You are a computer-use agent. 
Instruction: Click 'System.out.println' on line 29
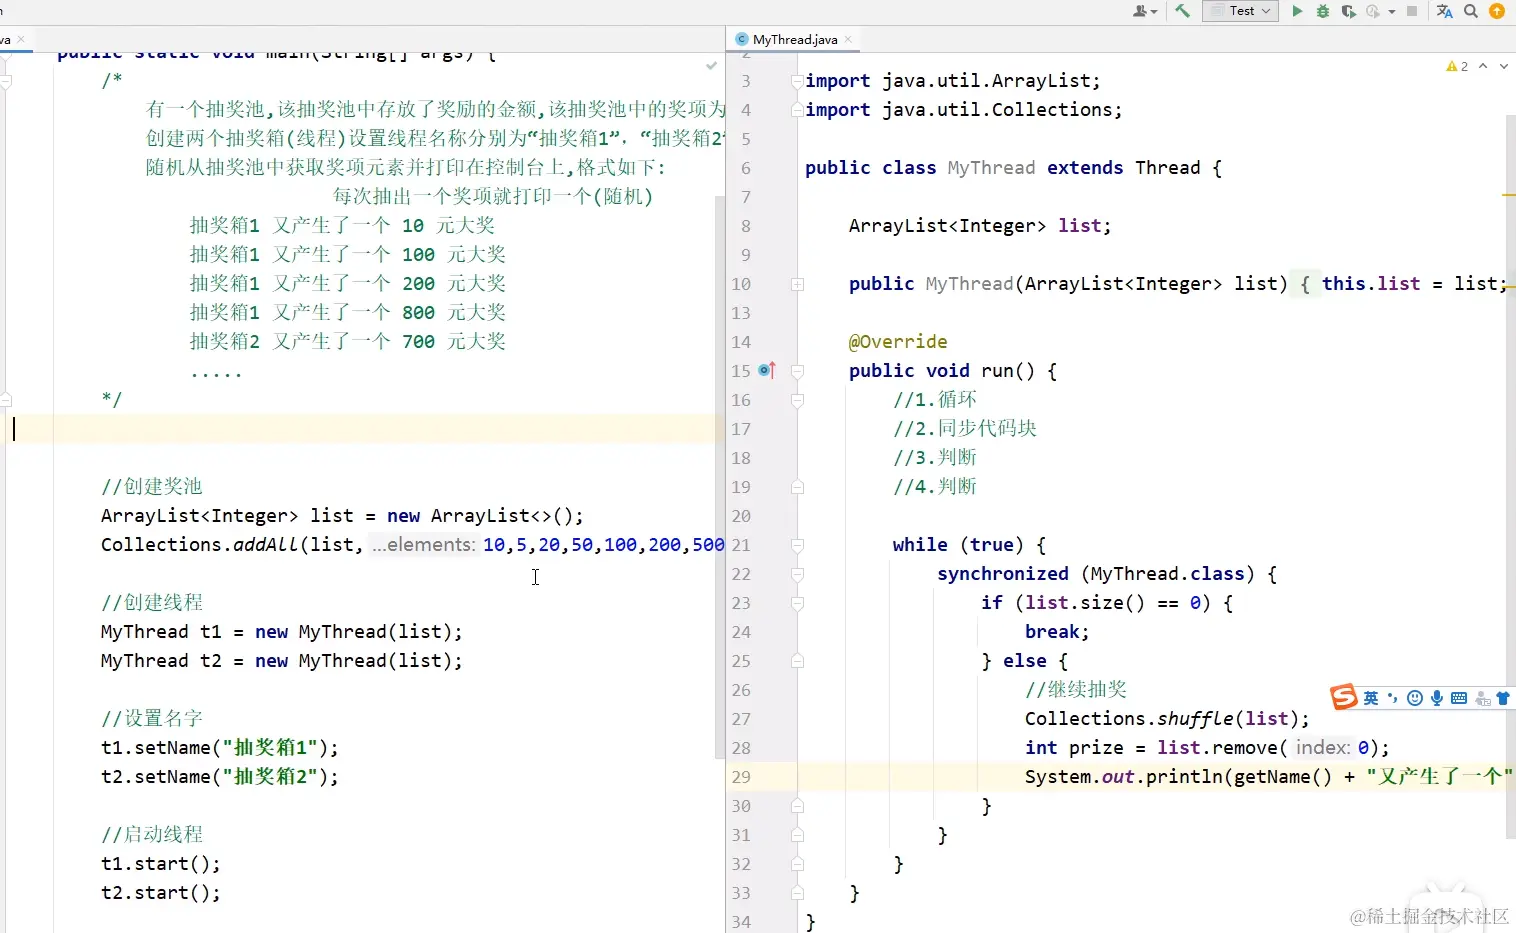[x=1124, y=777]
